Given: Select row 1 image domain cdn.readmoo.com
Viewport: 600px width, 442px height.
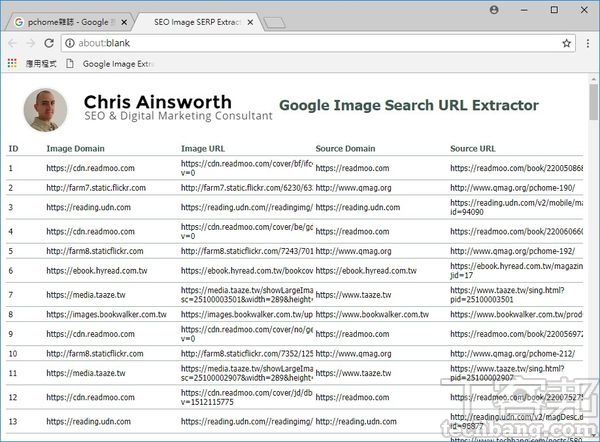Looking at the screenshot, I should pos(90,168).
